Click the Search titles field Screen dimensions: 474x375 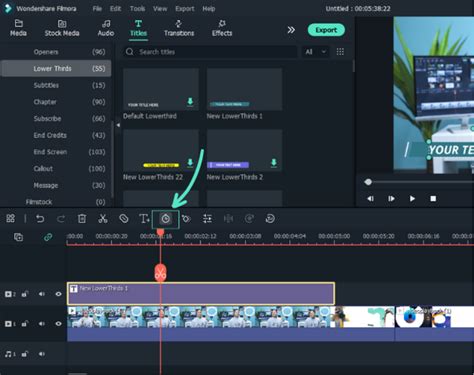point(210,52)
